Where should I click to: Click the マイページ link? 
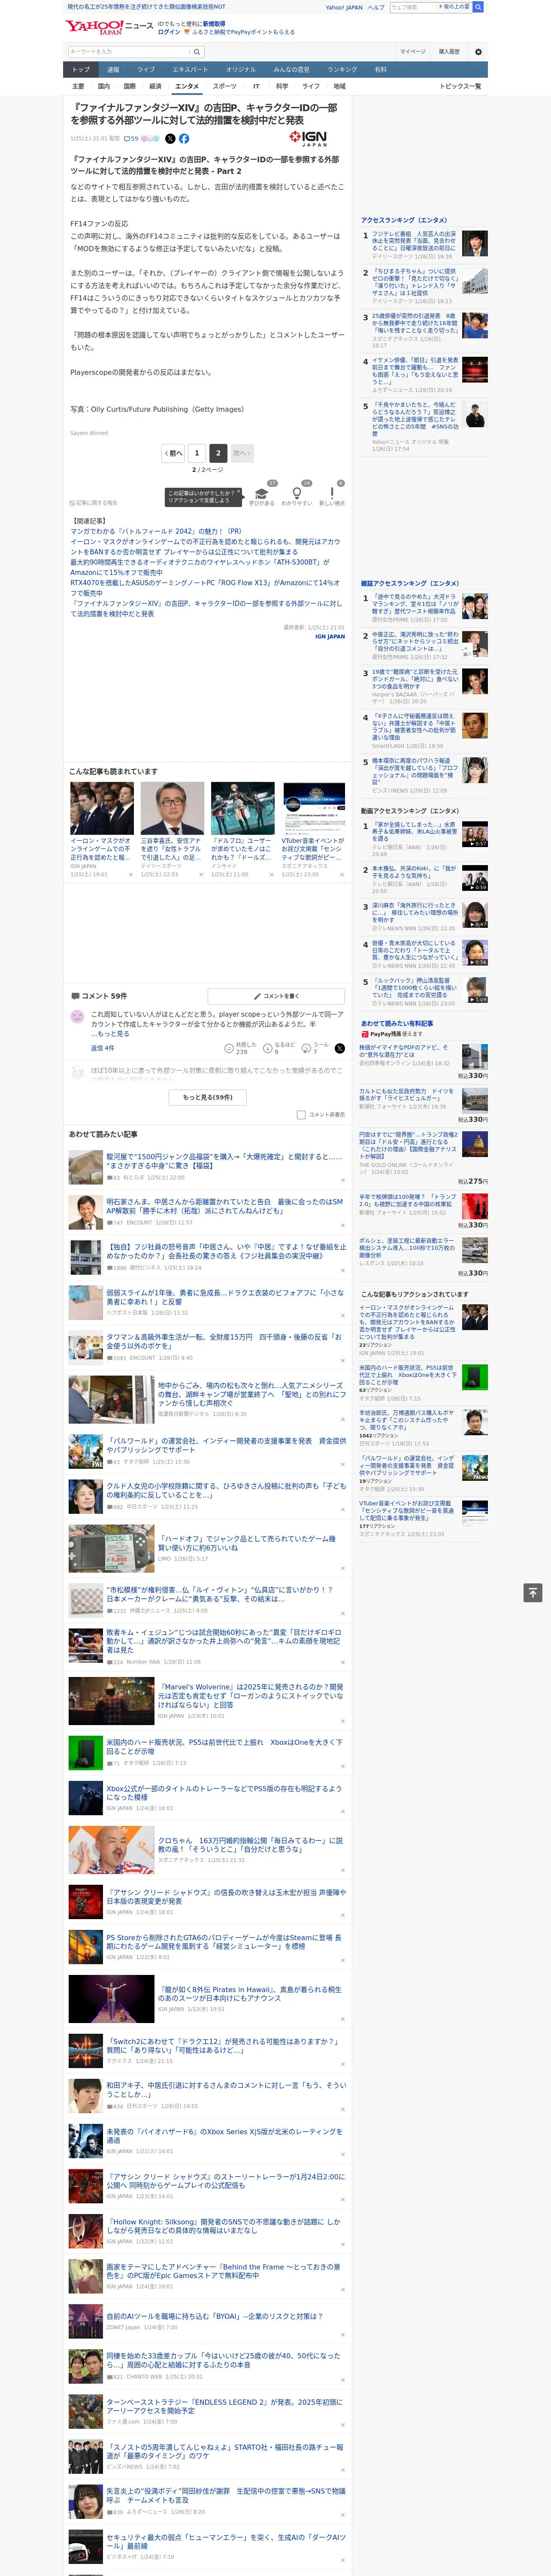(413, 51)
